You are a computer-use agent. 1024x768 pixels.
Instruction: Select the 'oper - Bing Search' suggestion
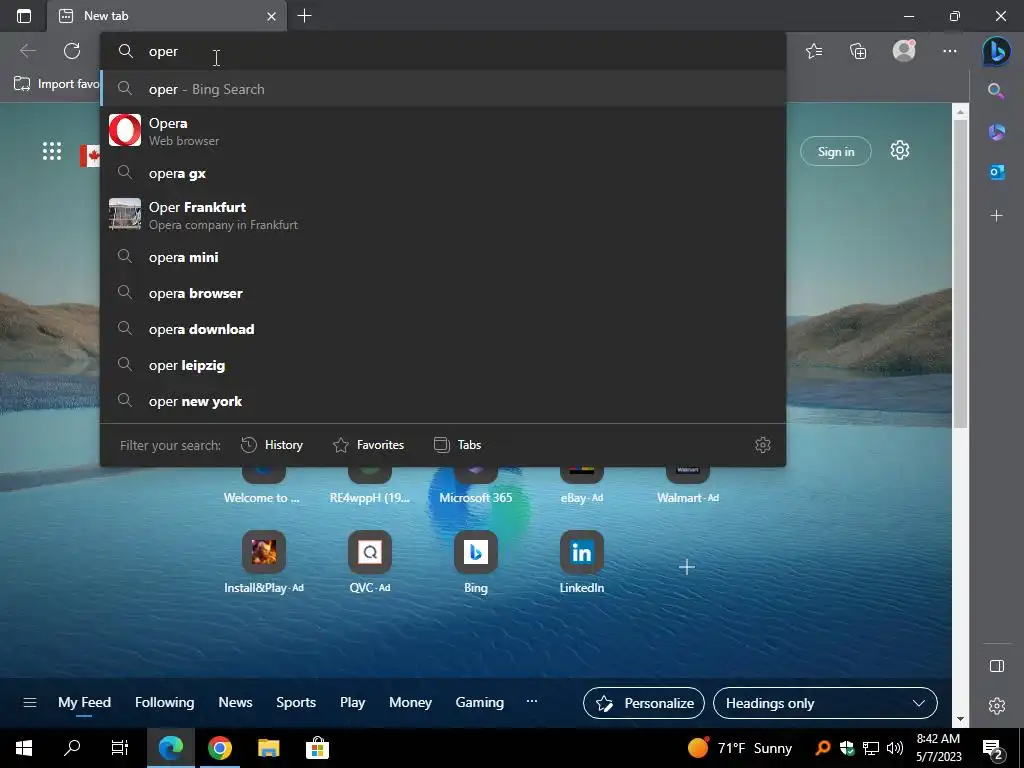443,89
